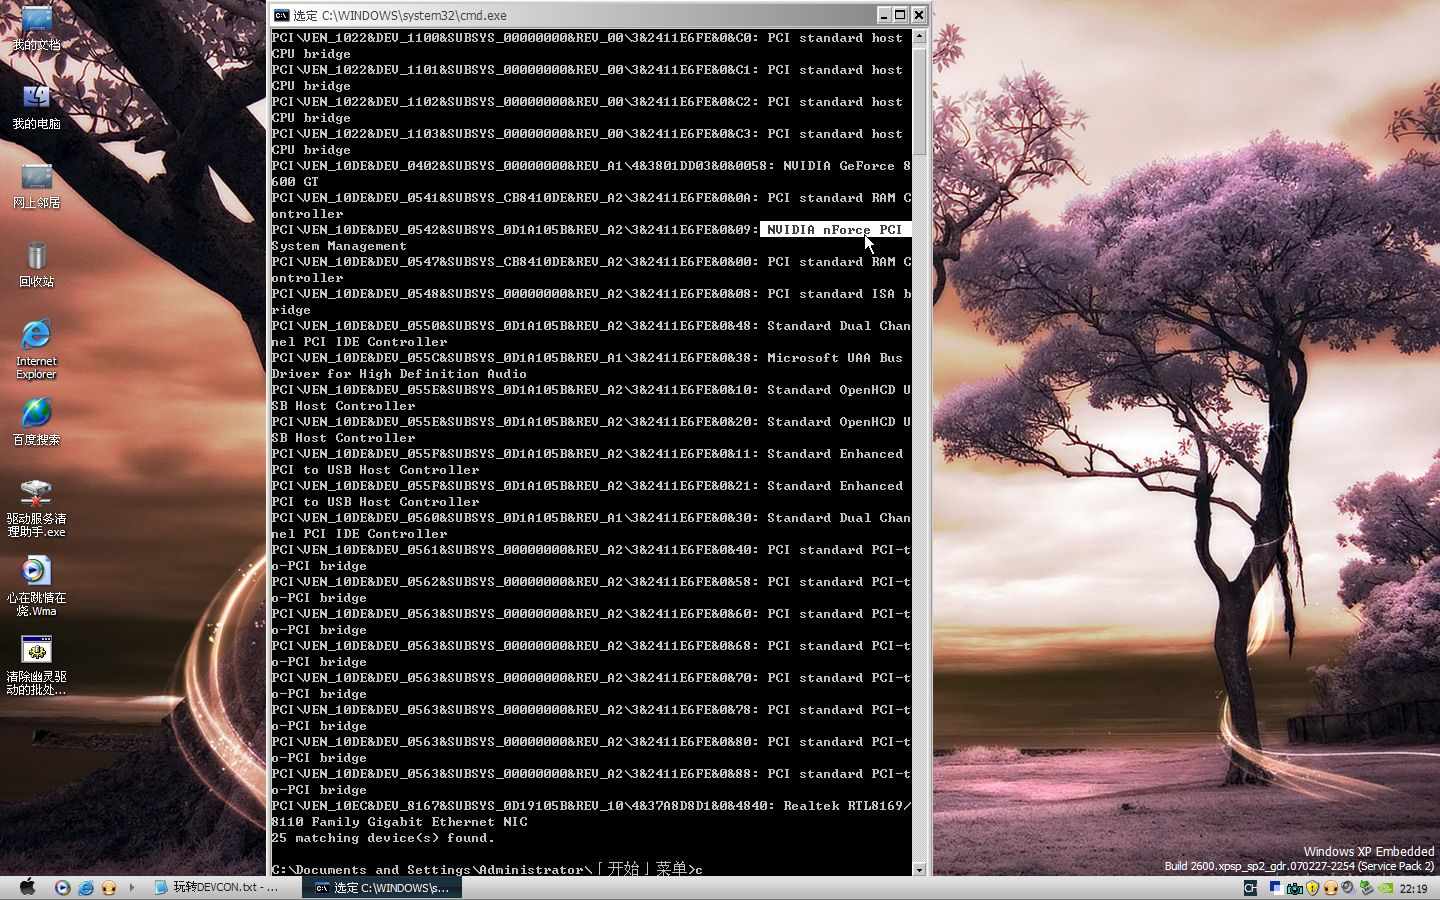Viewport: 1440px width, 900px height.
Task: Click the DEV_8167 Realtek device ID line
Action: (x=591, y=806)
